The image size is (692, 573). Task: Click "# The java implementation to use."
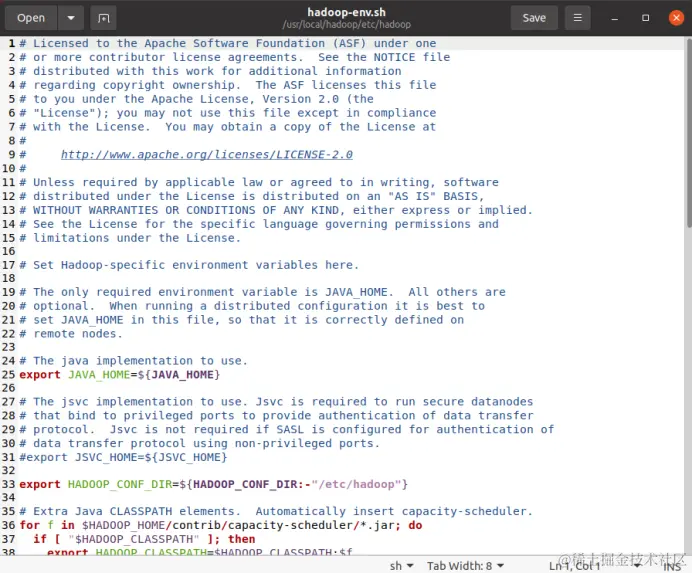pyautogui.click(x=133, y=361)
